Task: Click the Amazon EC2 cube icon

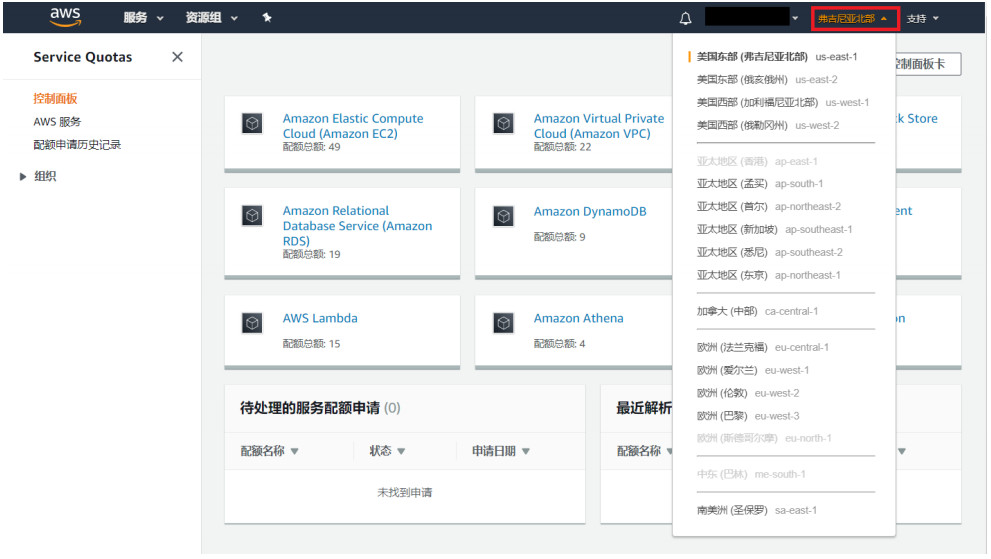Action: coord(252,123)
